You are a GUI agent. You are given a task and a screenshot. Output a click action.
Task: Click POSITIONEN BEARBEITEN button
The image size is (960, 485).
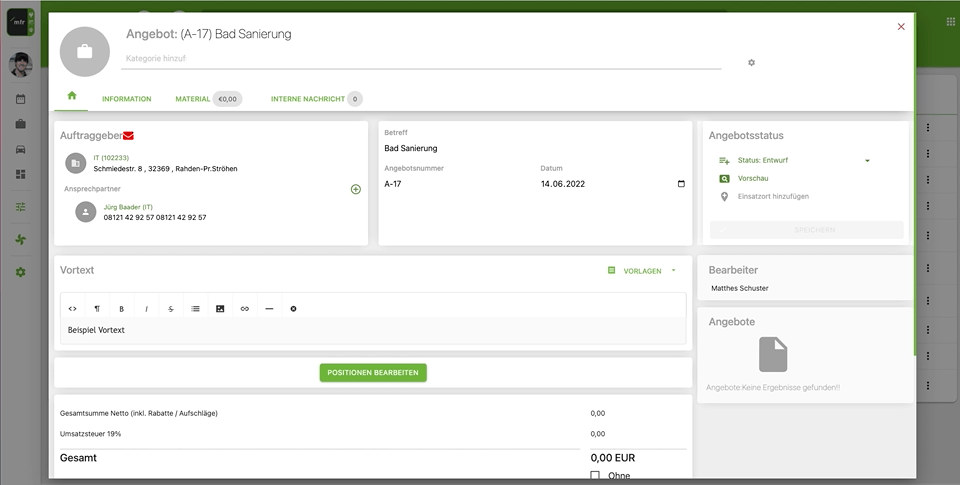click(373, 372)
